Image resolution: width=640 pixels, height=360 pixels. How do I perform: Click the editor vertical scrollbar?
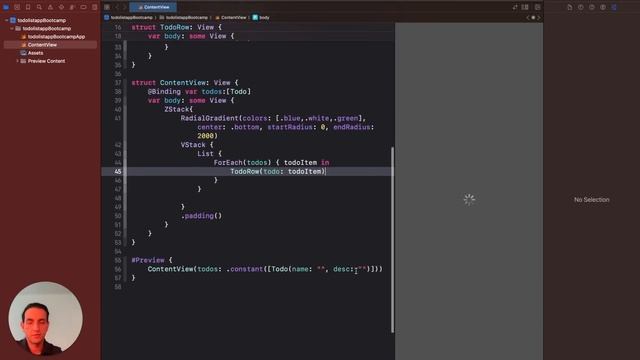click(x=393, y=240)
